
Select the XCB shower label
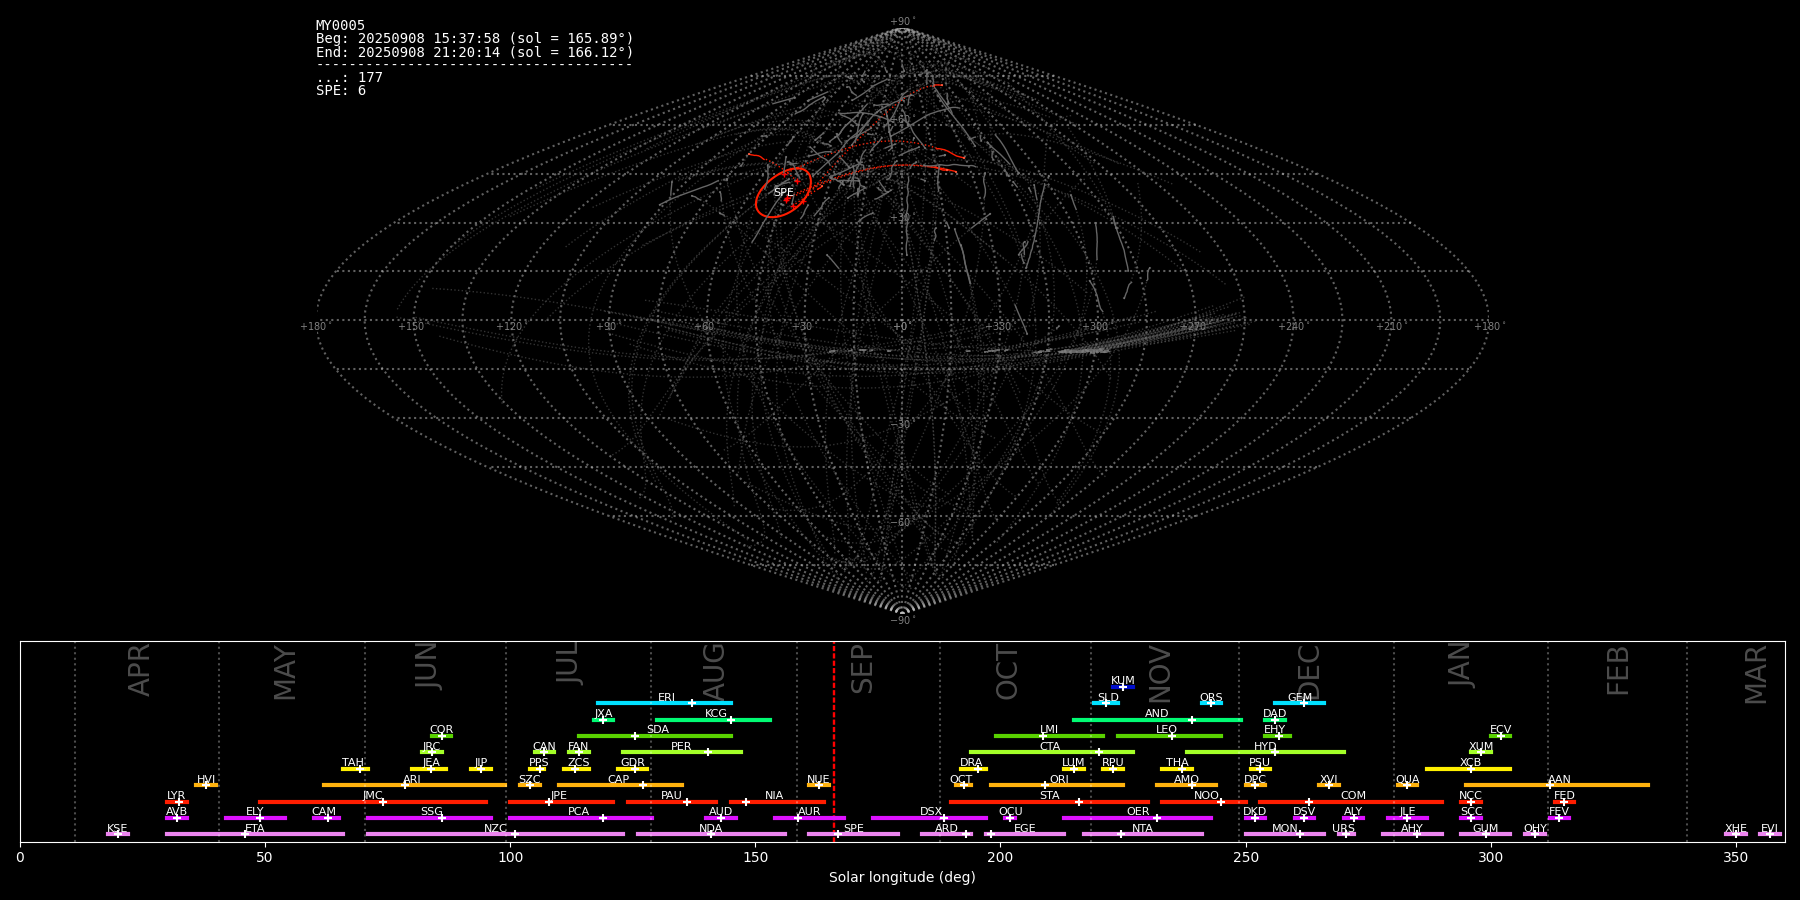pyautogui.click(x=1470, y=763)
